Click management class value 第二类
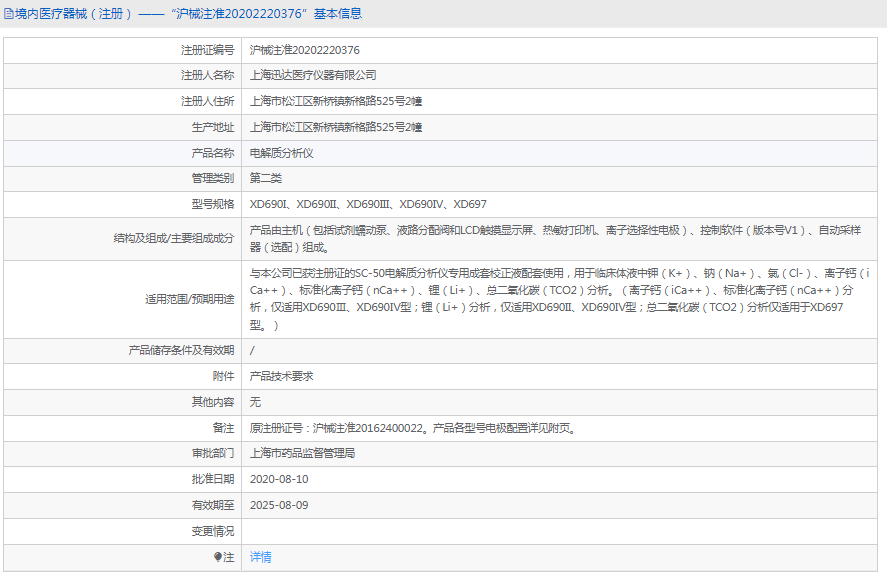This screenshot has height=575, width=887. click(x=265, y=178)
